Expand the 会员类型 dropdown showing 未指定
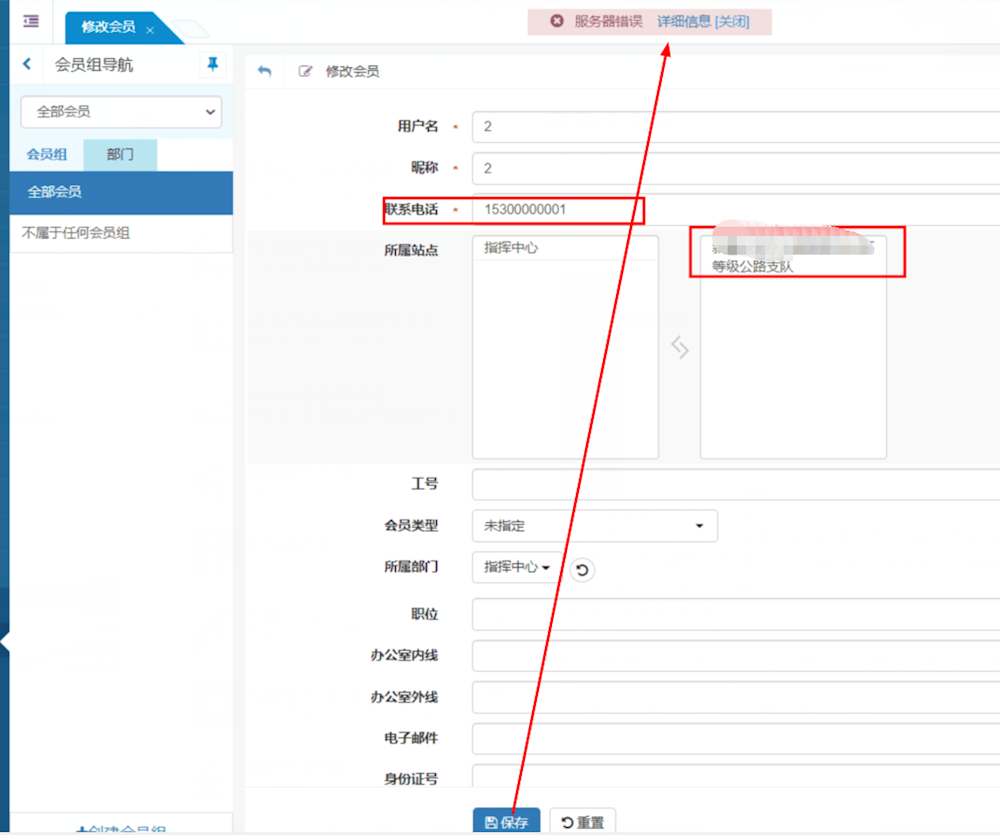 (594, 525)
